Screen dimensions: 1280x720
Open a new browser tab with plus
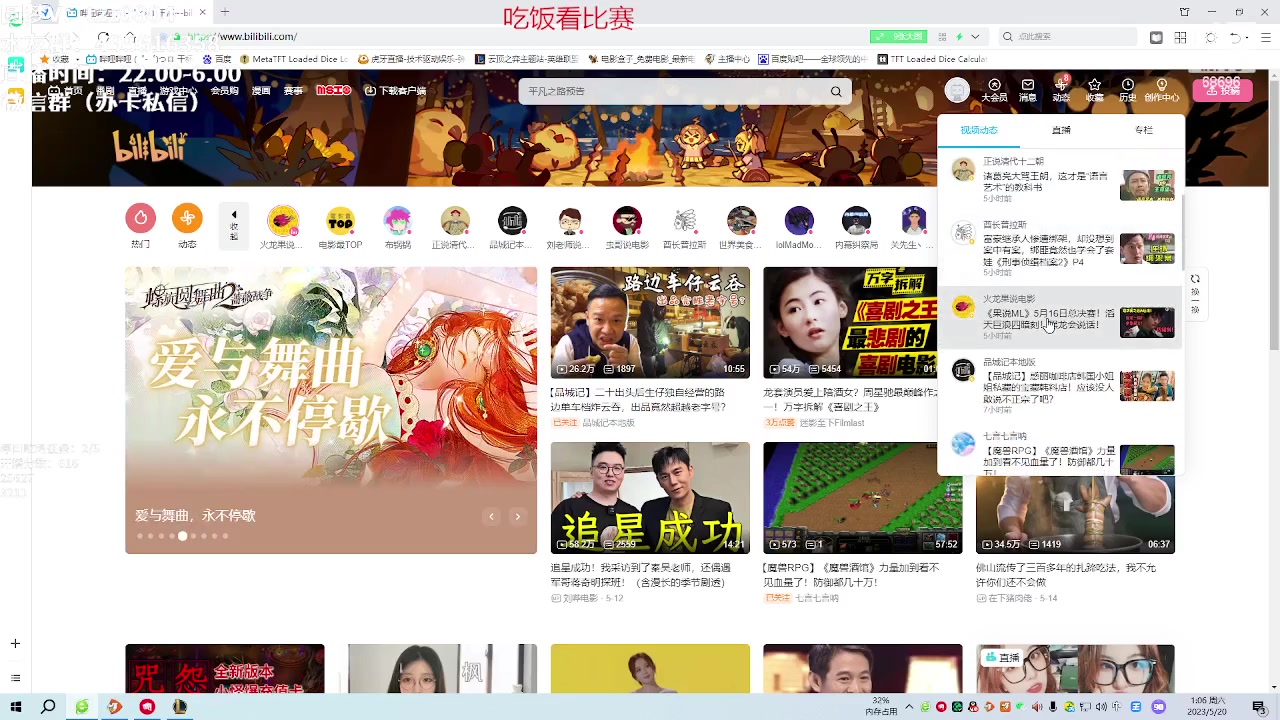tap(225, 12)
